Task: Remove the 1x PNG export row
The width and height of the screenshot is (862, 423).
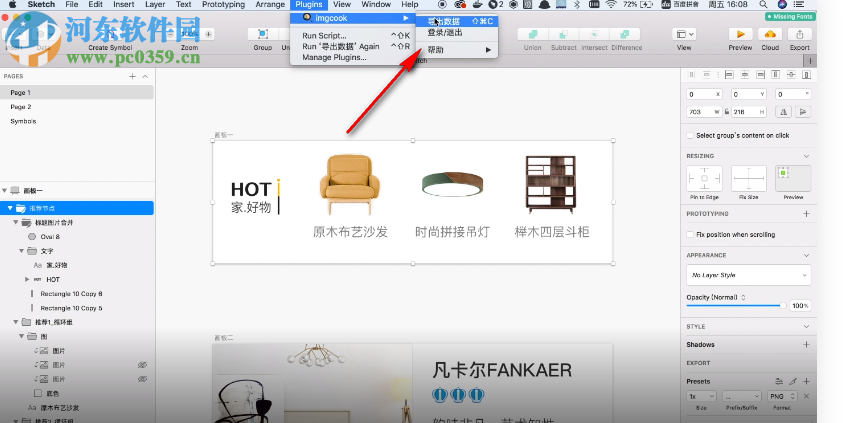Action: [x=806, y=396]
